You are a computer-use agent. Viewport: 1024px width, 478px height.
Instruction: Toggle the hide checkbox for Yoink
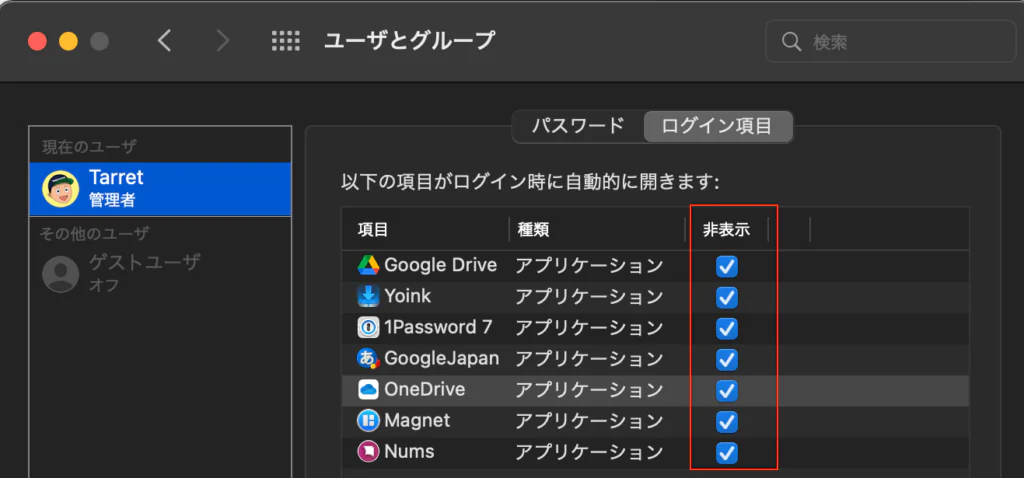tap(727, 298)
